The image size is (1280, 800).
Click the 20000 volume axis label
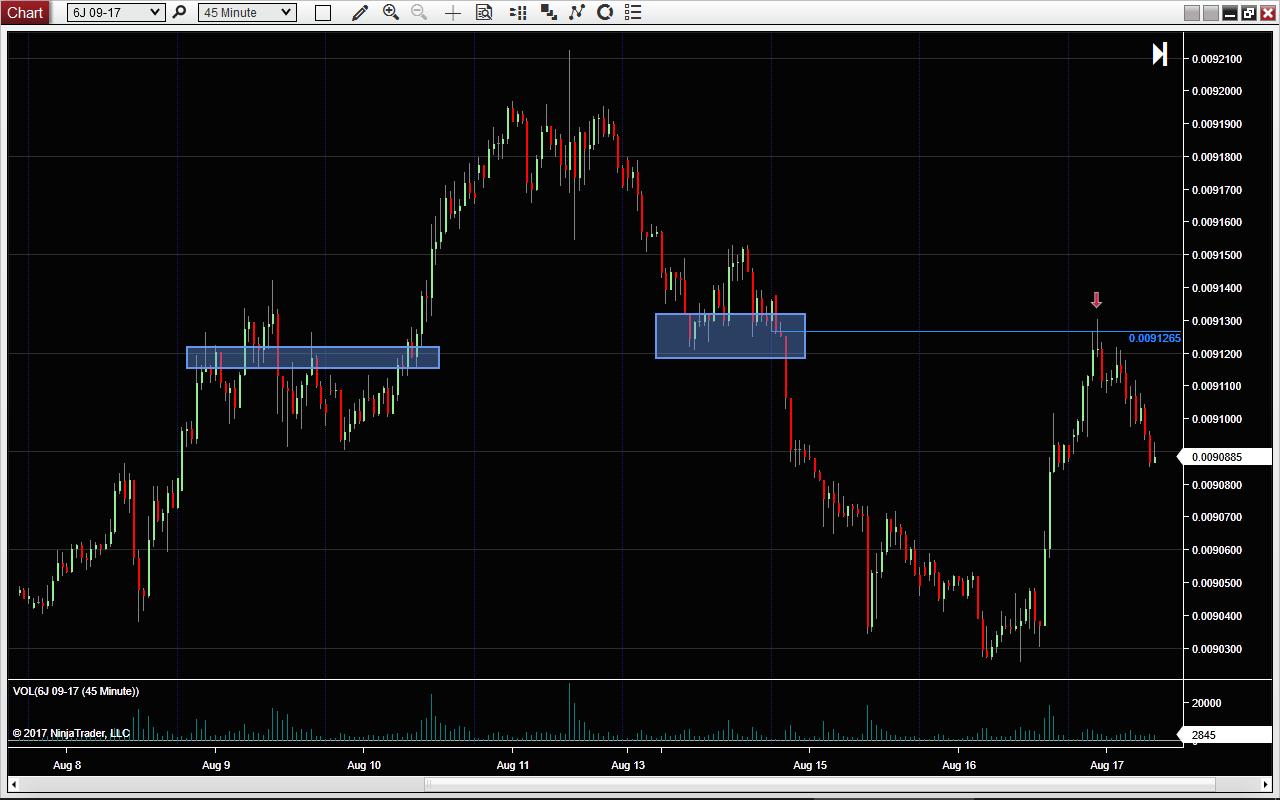[1207, 703]
